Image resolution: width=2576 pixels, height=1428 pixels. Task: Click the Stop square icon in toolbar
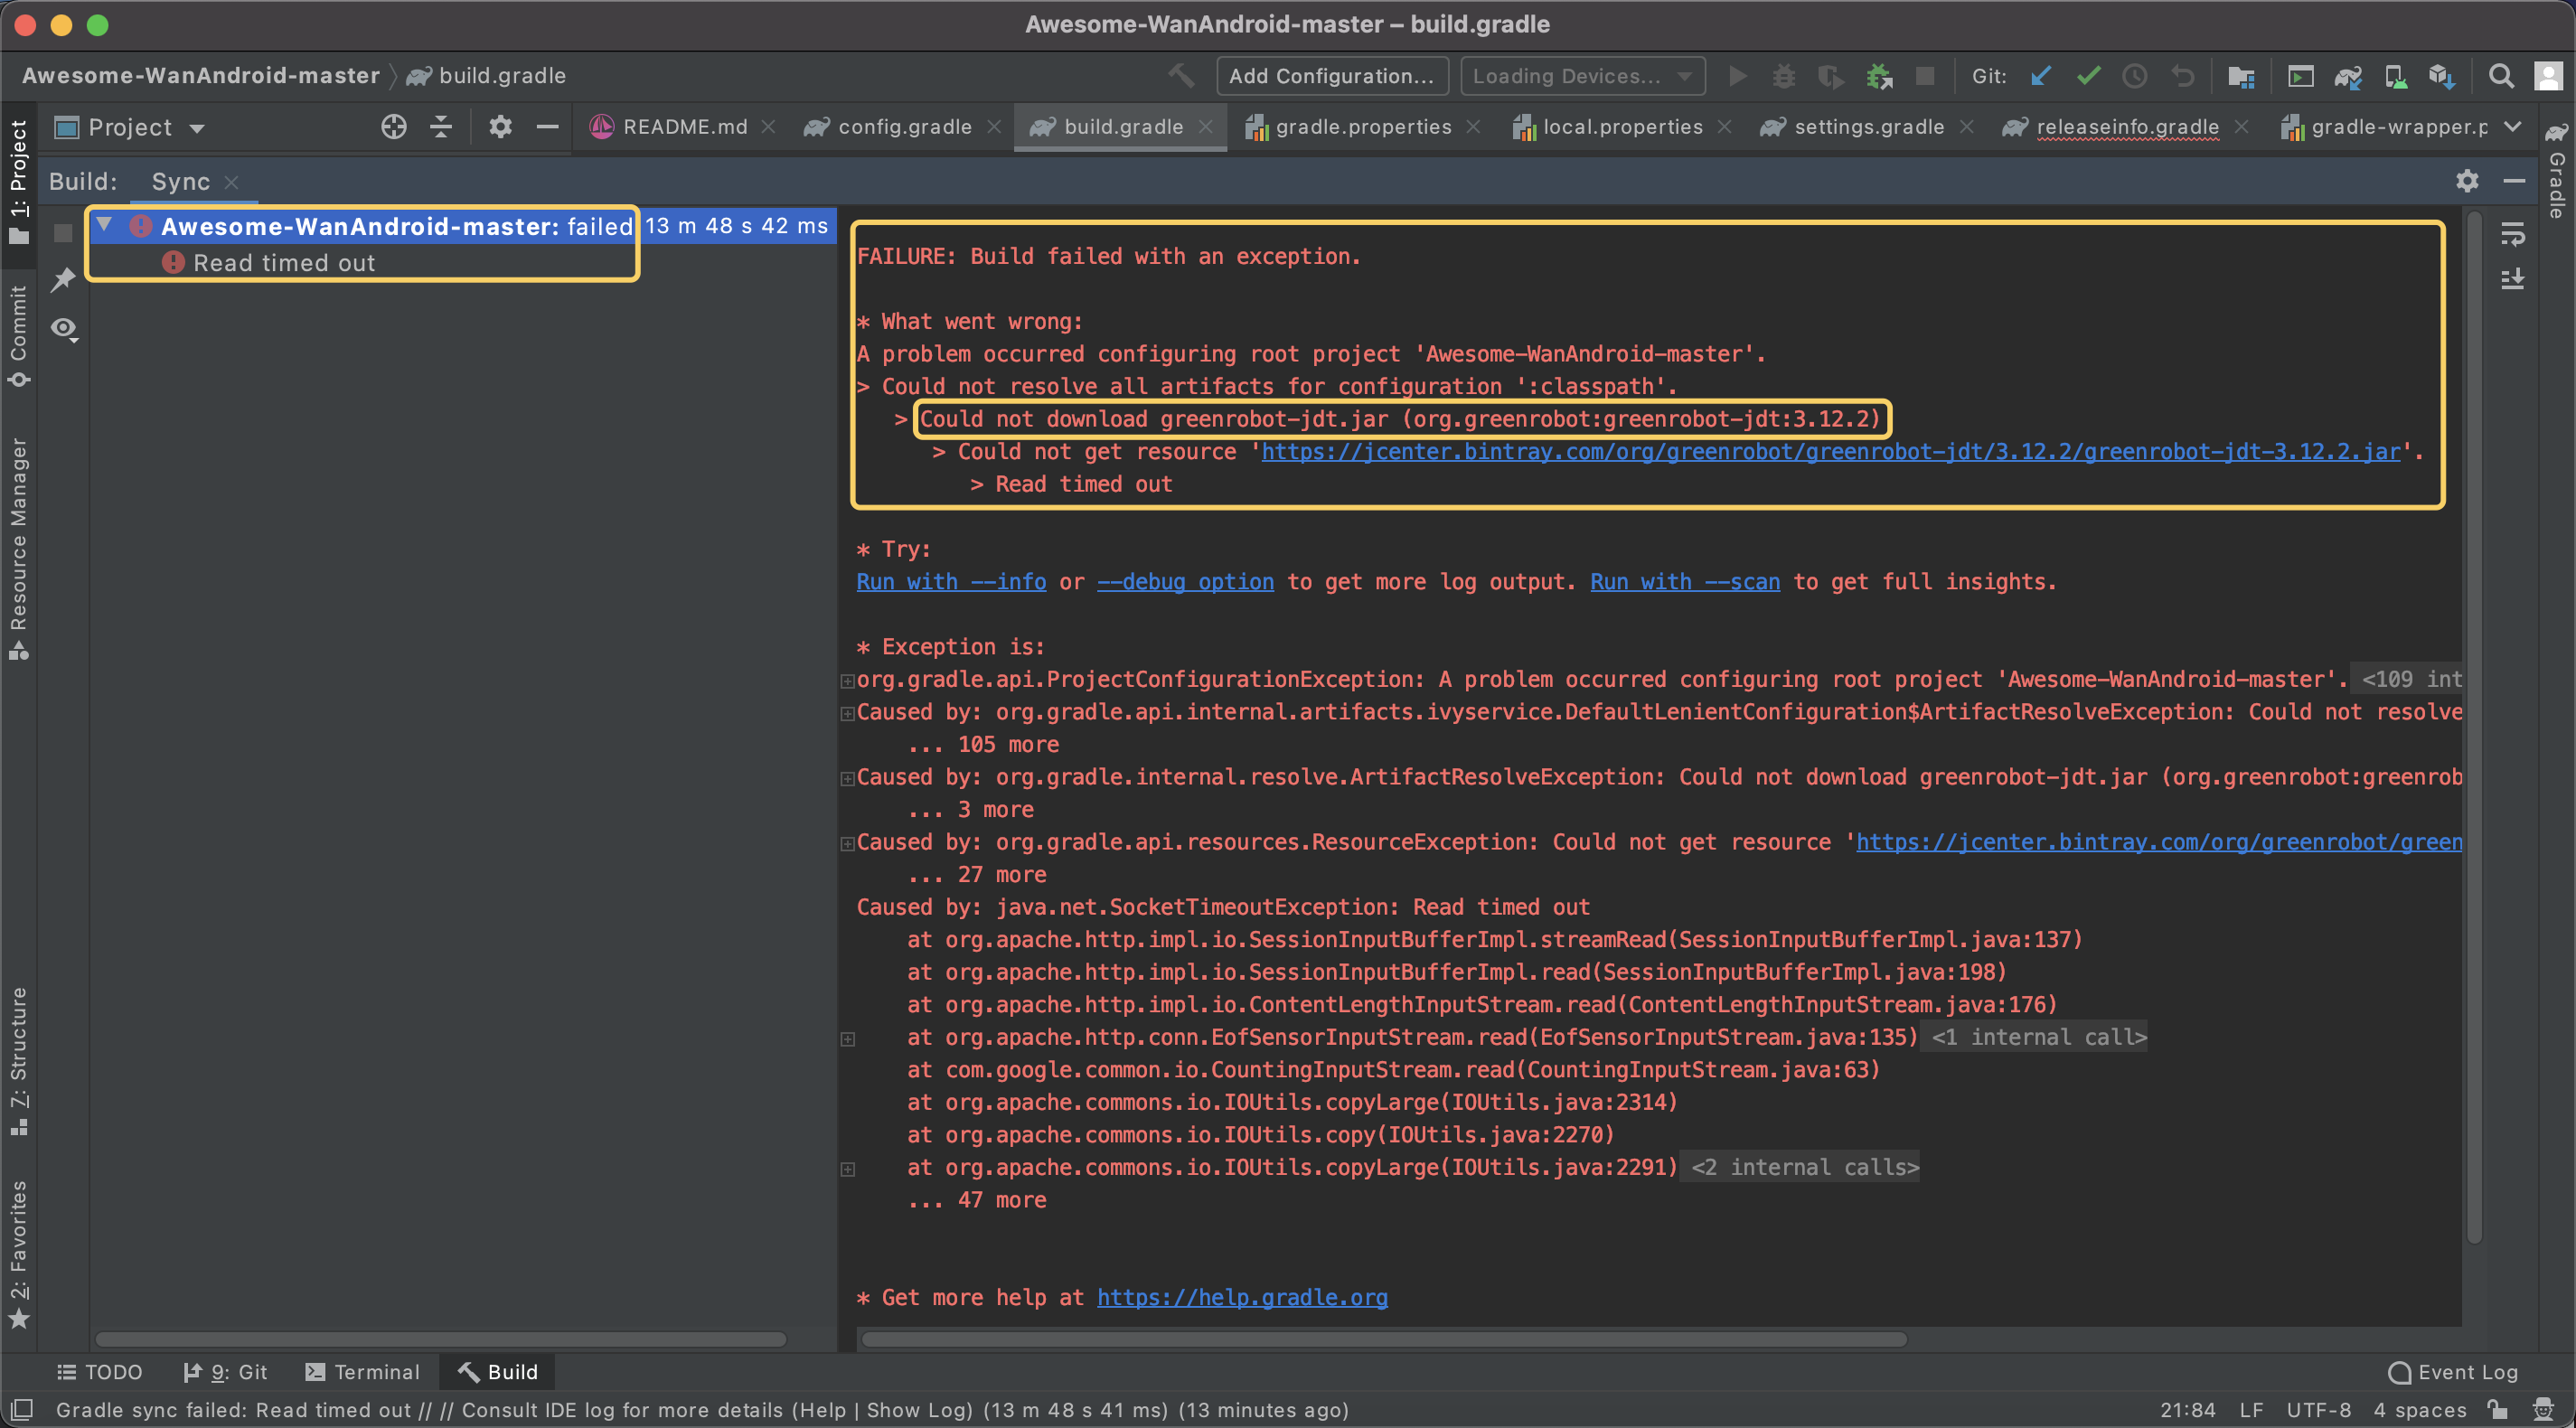point(1925,76)
